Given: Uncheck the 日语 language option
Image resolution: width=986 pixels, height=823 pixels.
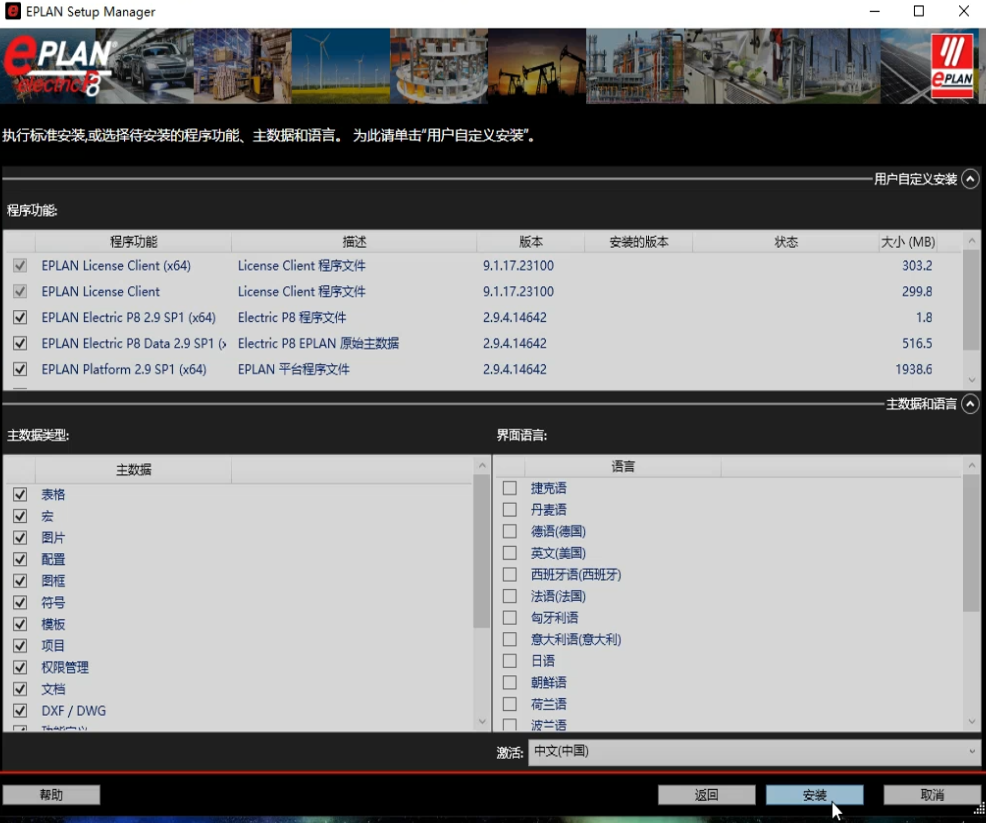Looking at the screenshot, I should click(510, 660).
